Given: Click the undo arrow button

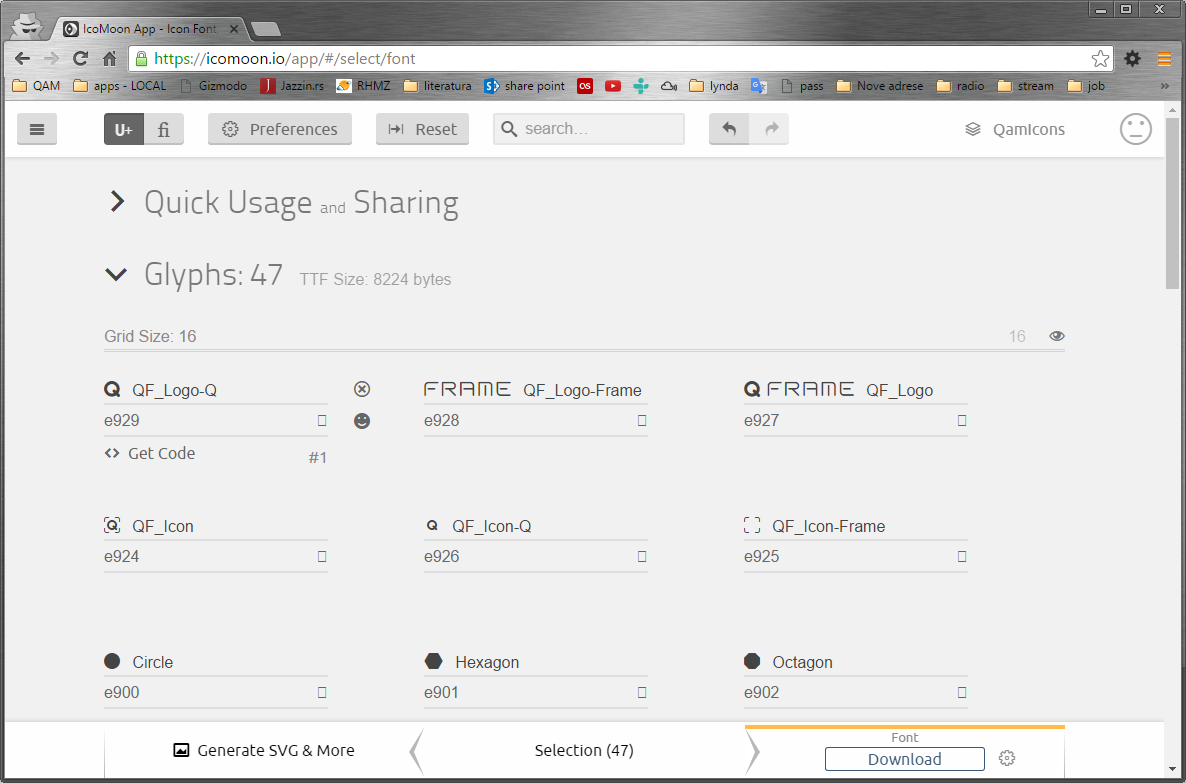Looking at the screenshot, I should click(x=729, y=129).
